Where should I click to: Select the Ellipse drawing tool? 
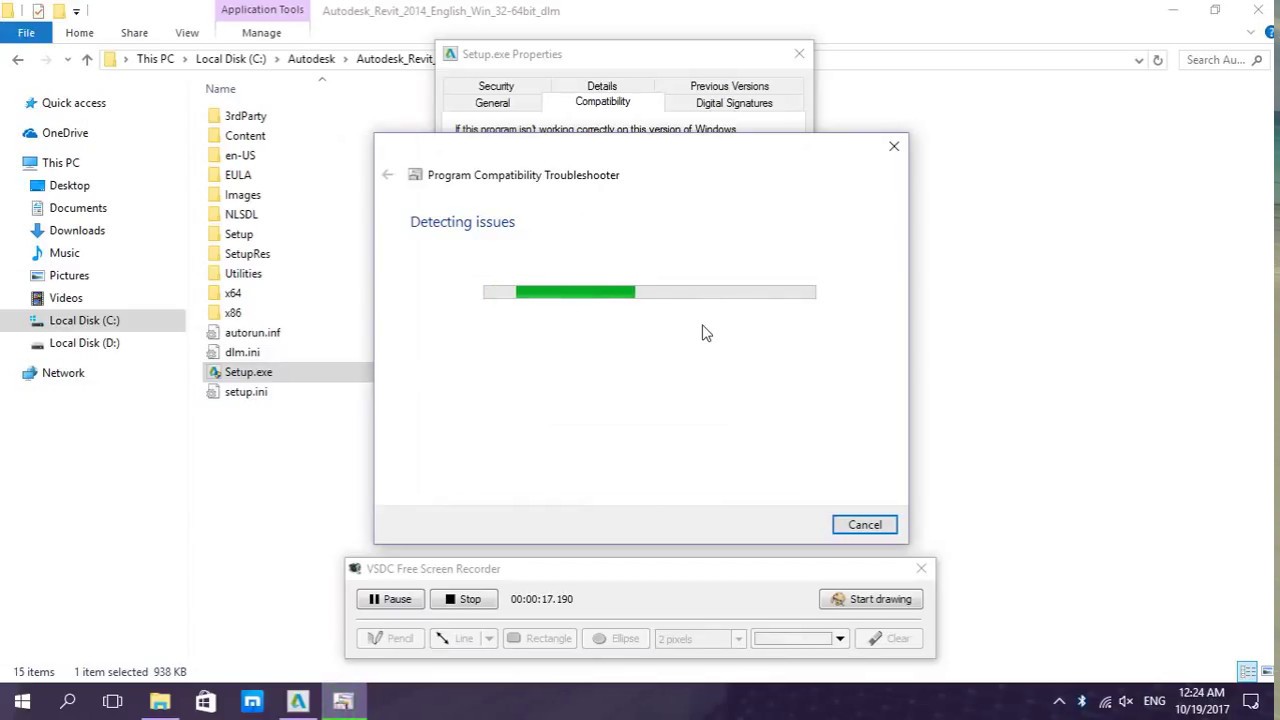pos(615,638)
